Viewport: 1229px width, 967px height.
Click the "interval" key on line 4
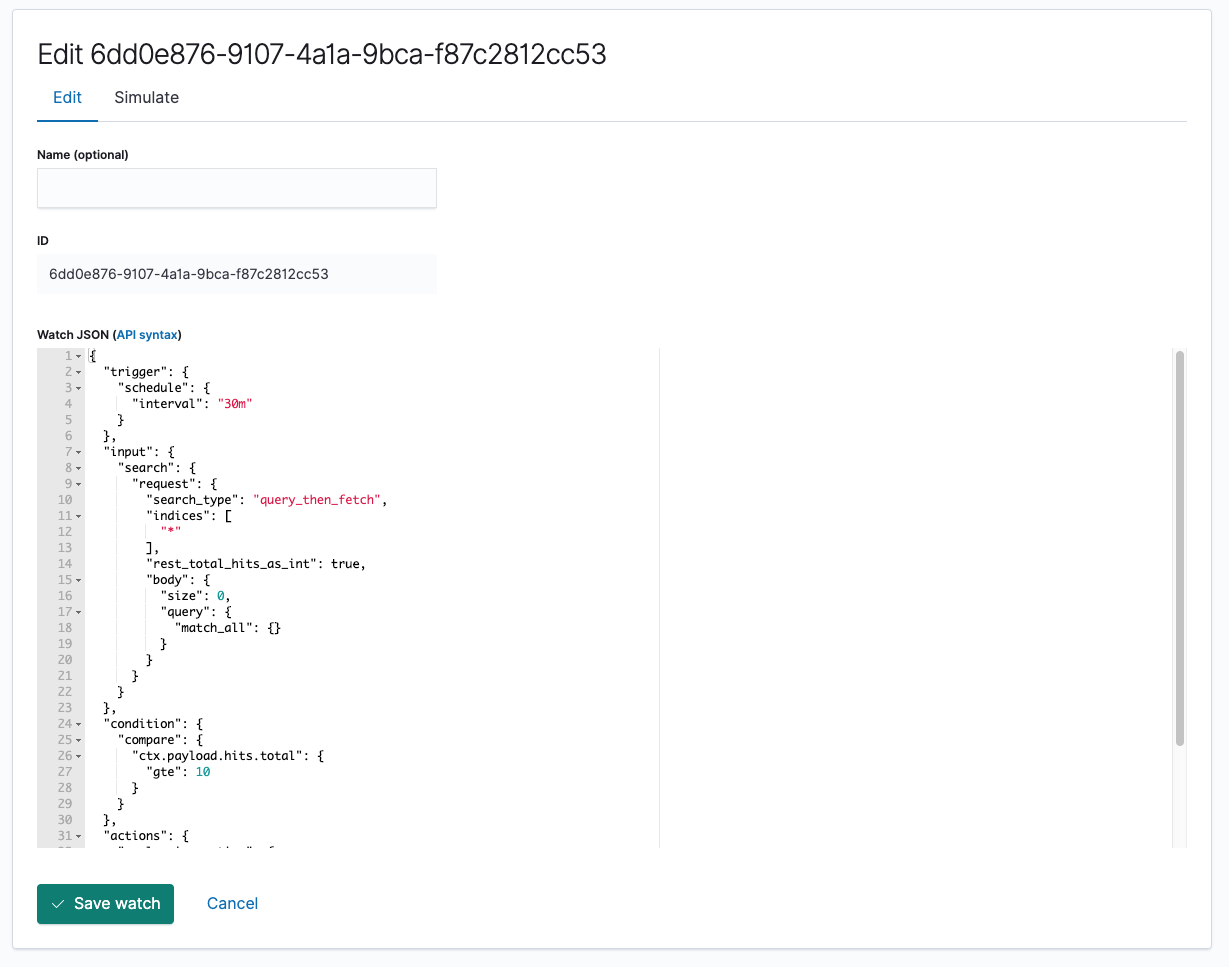point(167,404)
